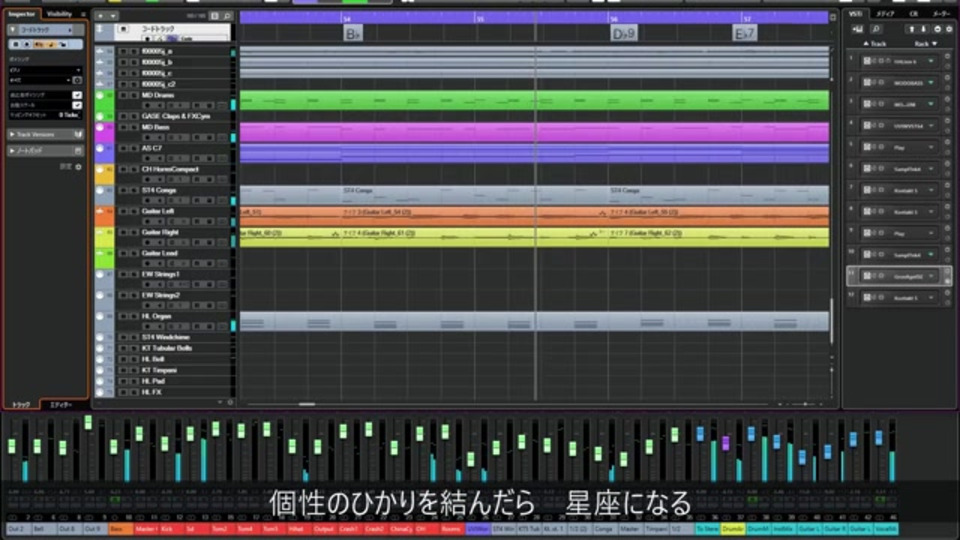Open the VSTi tab in right zone
Image resolution: width=960 pixels, height=540 pixels.
[855, 13]
